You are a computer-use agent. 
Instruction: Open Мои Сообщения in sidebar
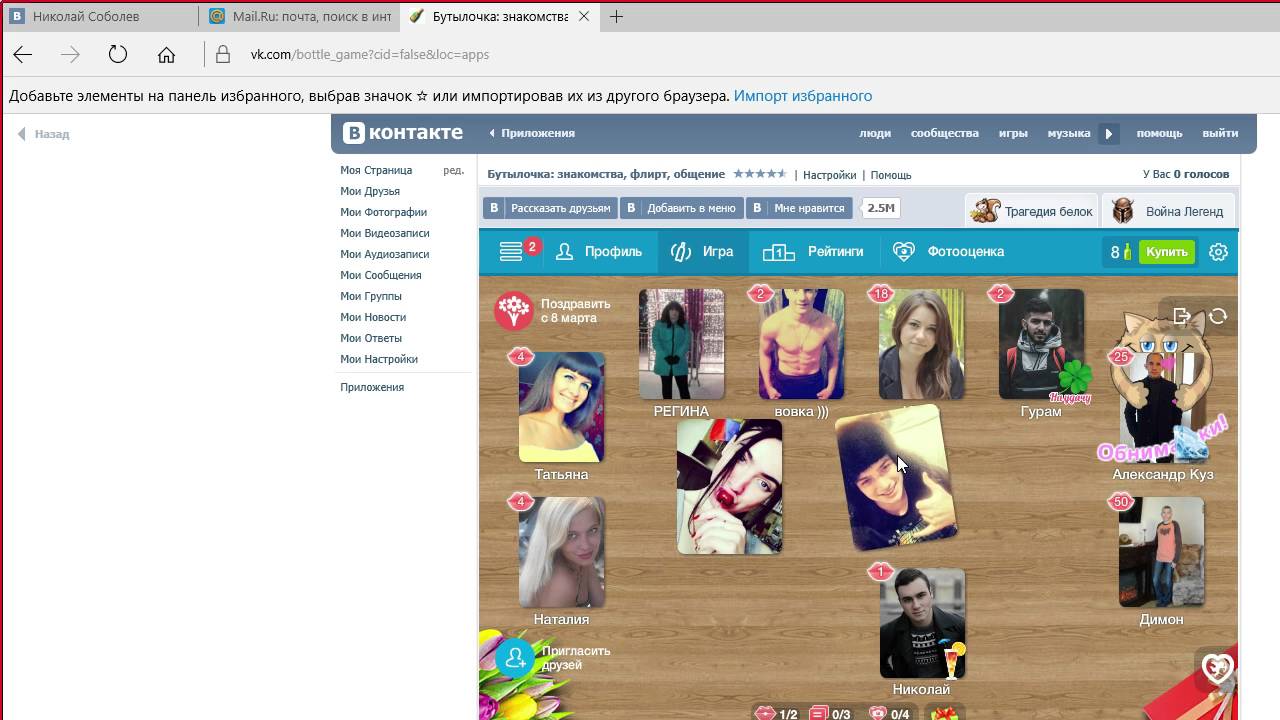tap(381, 275)
